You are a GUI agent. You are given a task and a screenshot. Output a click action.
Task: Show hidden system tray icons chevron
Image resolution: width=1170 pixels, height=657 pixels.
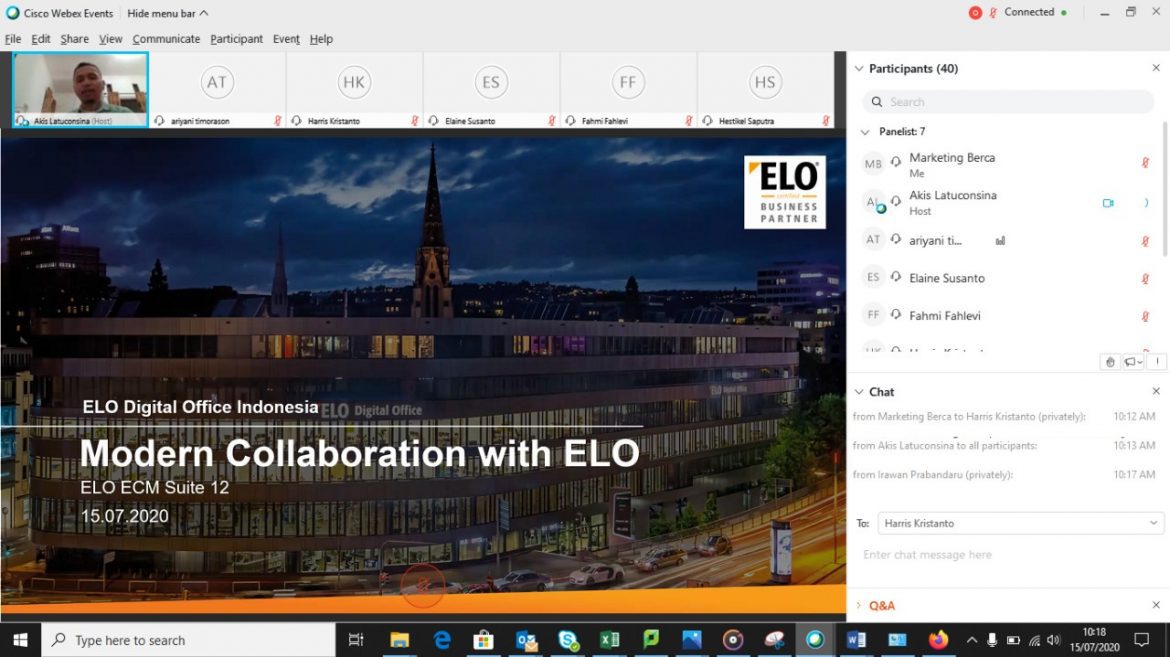[972, 640]
